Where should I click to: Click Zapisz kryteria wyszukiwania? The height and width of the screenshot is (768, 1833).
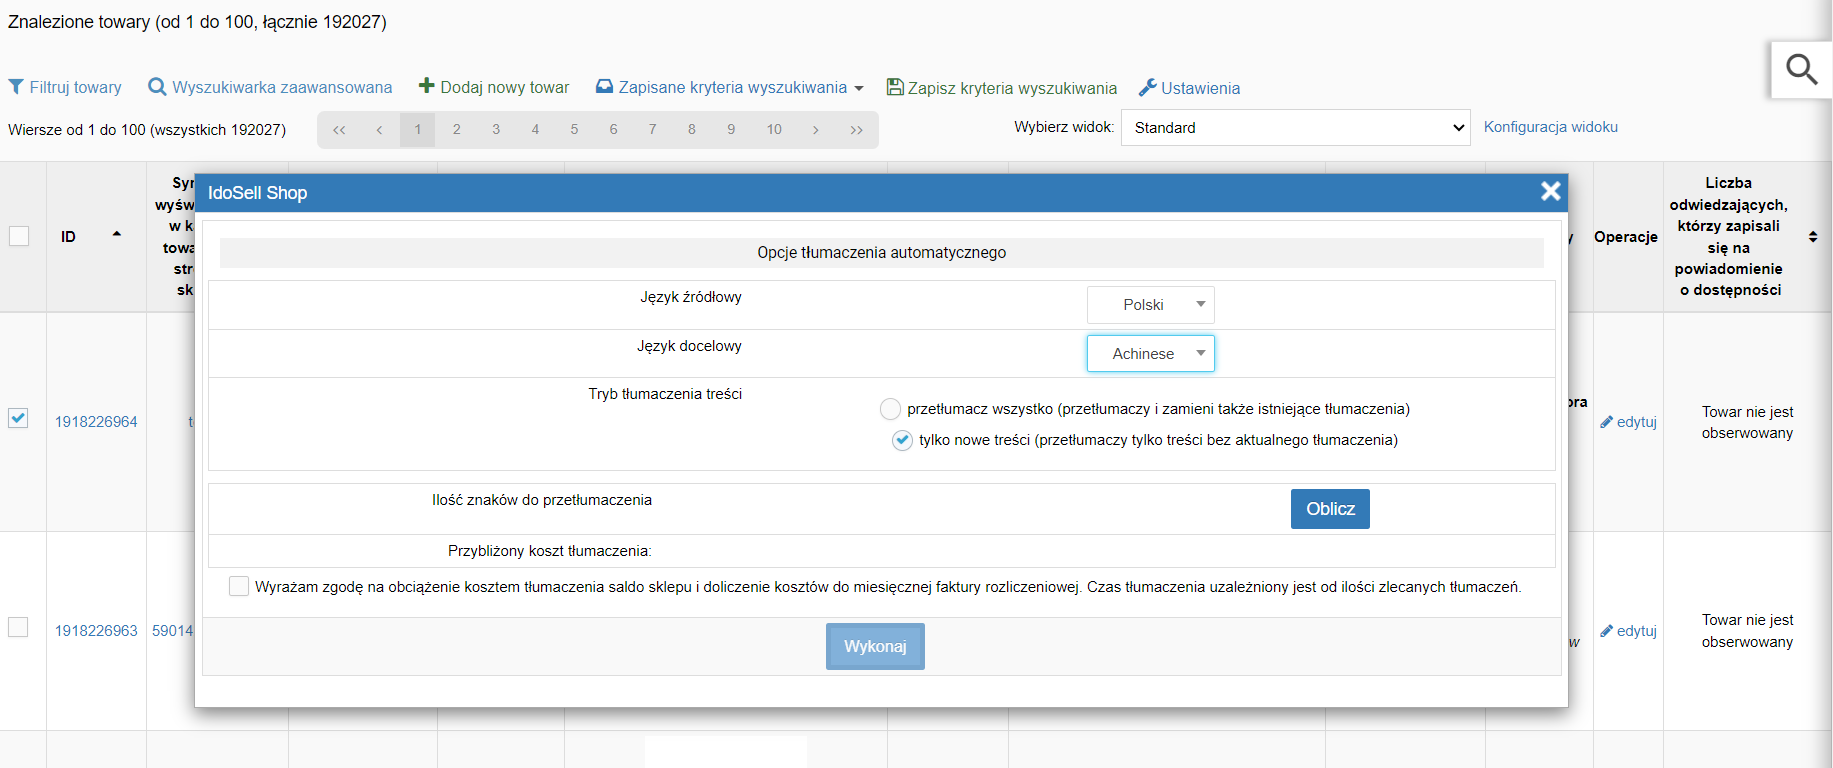point(1002,88)
